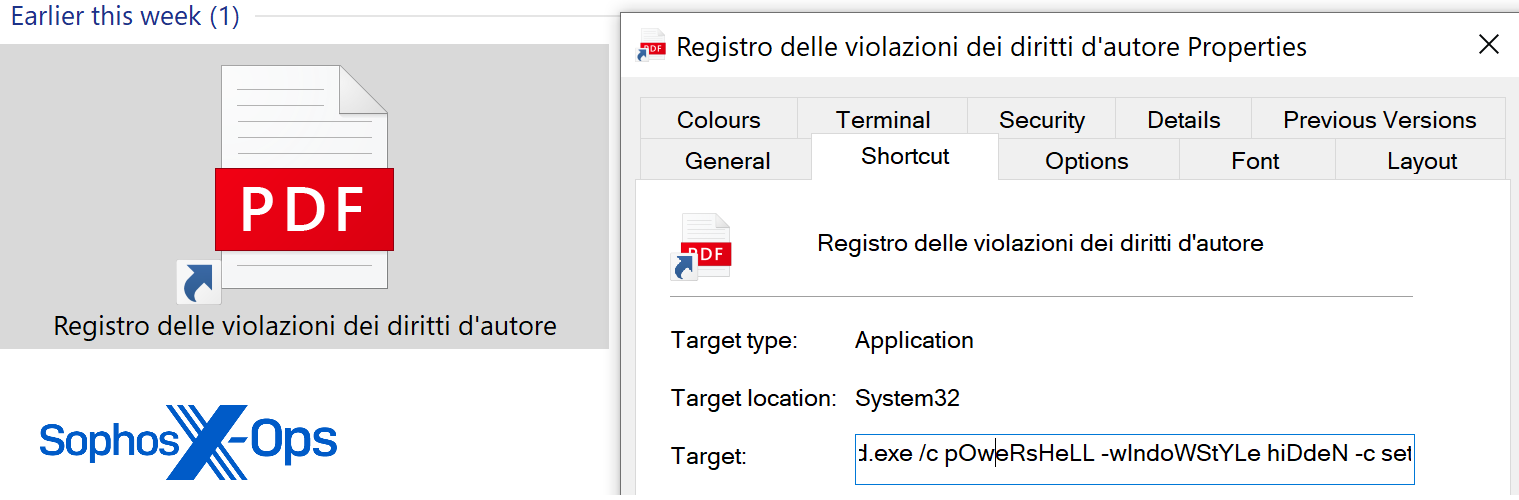Viewport: 1519px width, 500px height.
Task: Click the shortcut arrow overlay on large PDF icon
Action: pyautogui.click(x=198, y=282)
